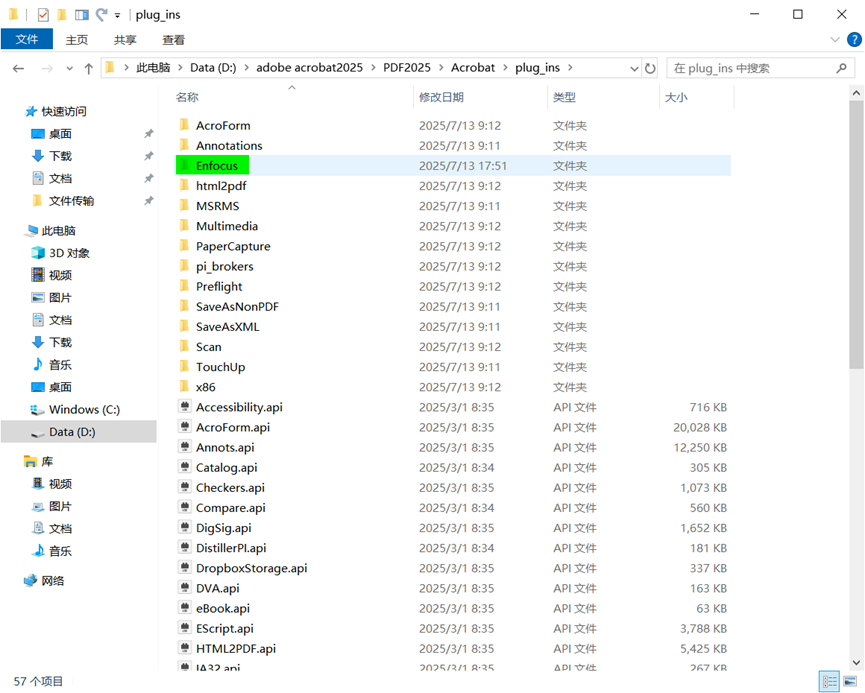
Task: Sort by the 类型 column header
Action: (x=564, y=97)
